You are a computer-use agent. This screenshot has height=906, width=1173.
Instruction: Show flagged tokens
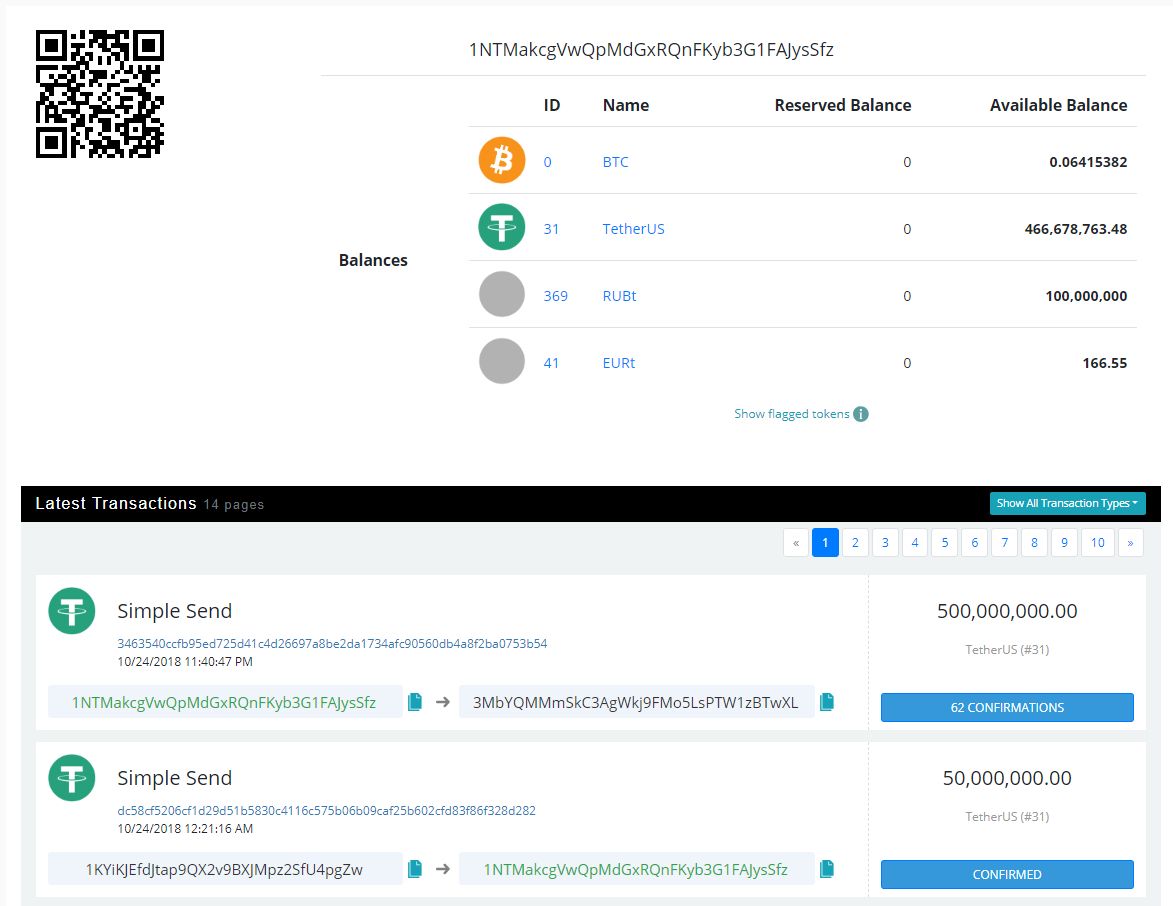coord(789,413)
